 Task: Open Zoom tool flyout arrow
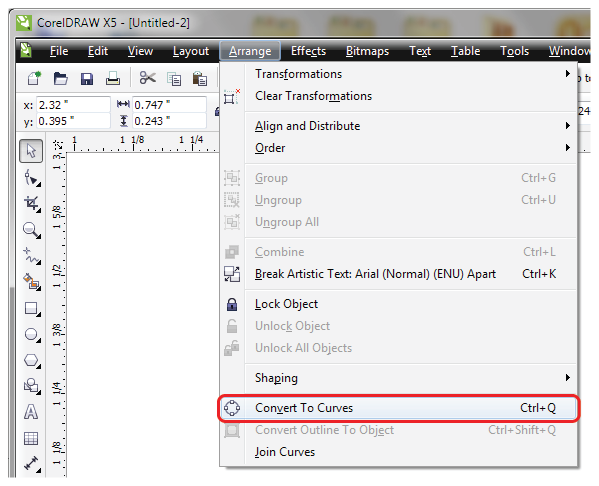(38, 237)
